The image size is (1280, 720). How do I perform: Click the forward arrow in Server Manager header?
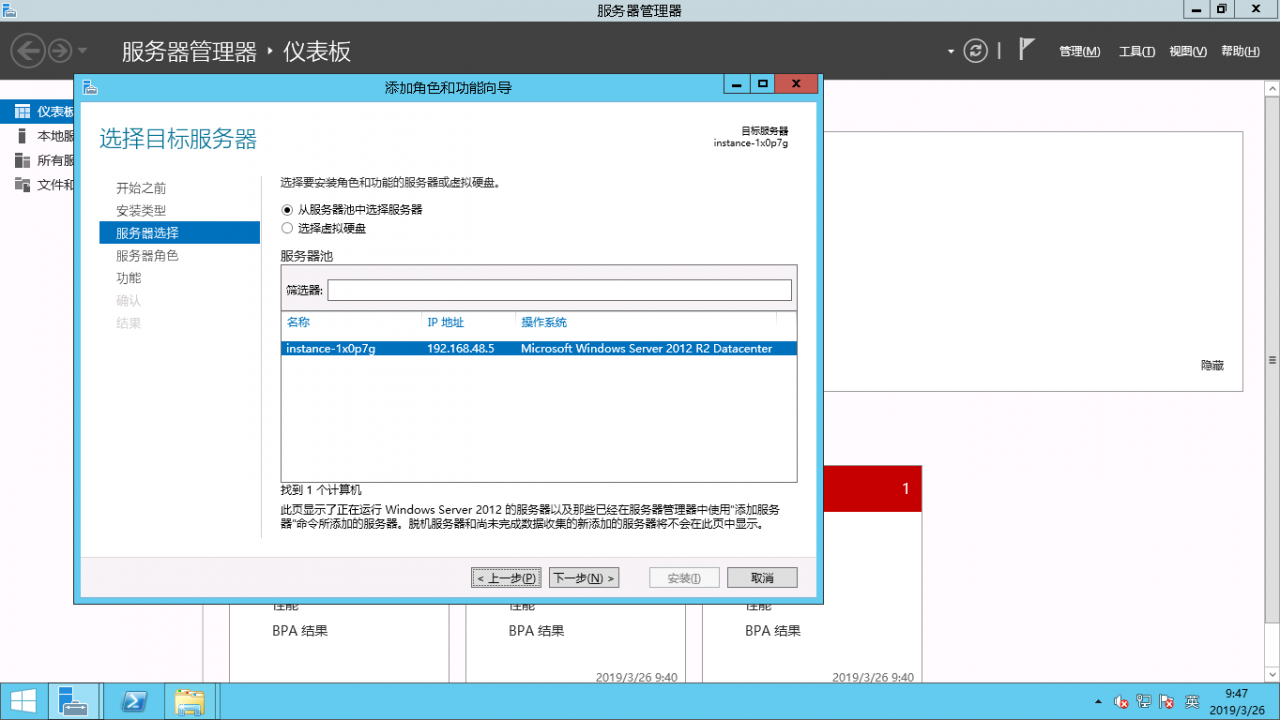pos(60,50)
